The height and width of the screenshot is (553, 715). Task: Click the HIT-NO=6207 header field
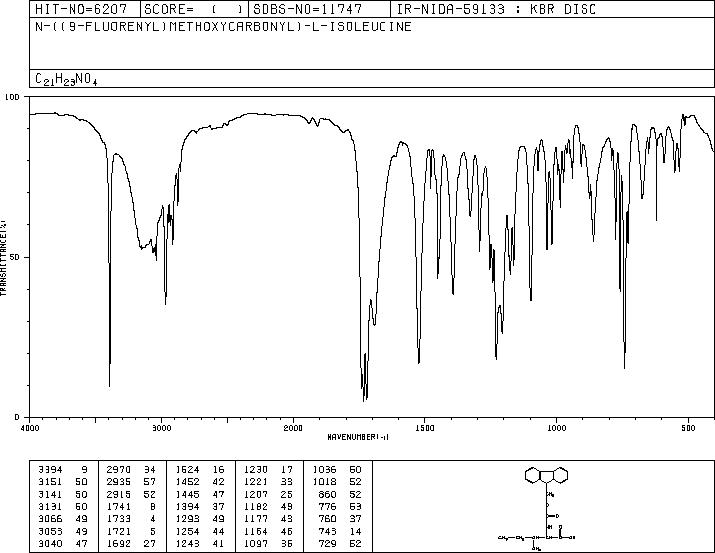(x=86, y=9)
